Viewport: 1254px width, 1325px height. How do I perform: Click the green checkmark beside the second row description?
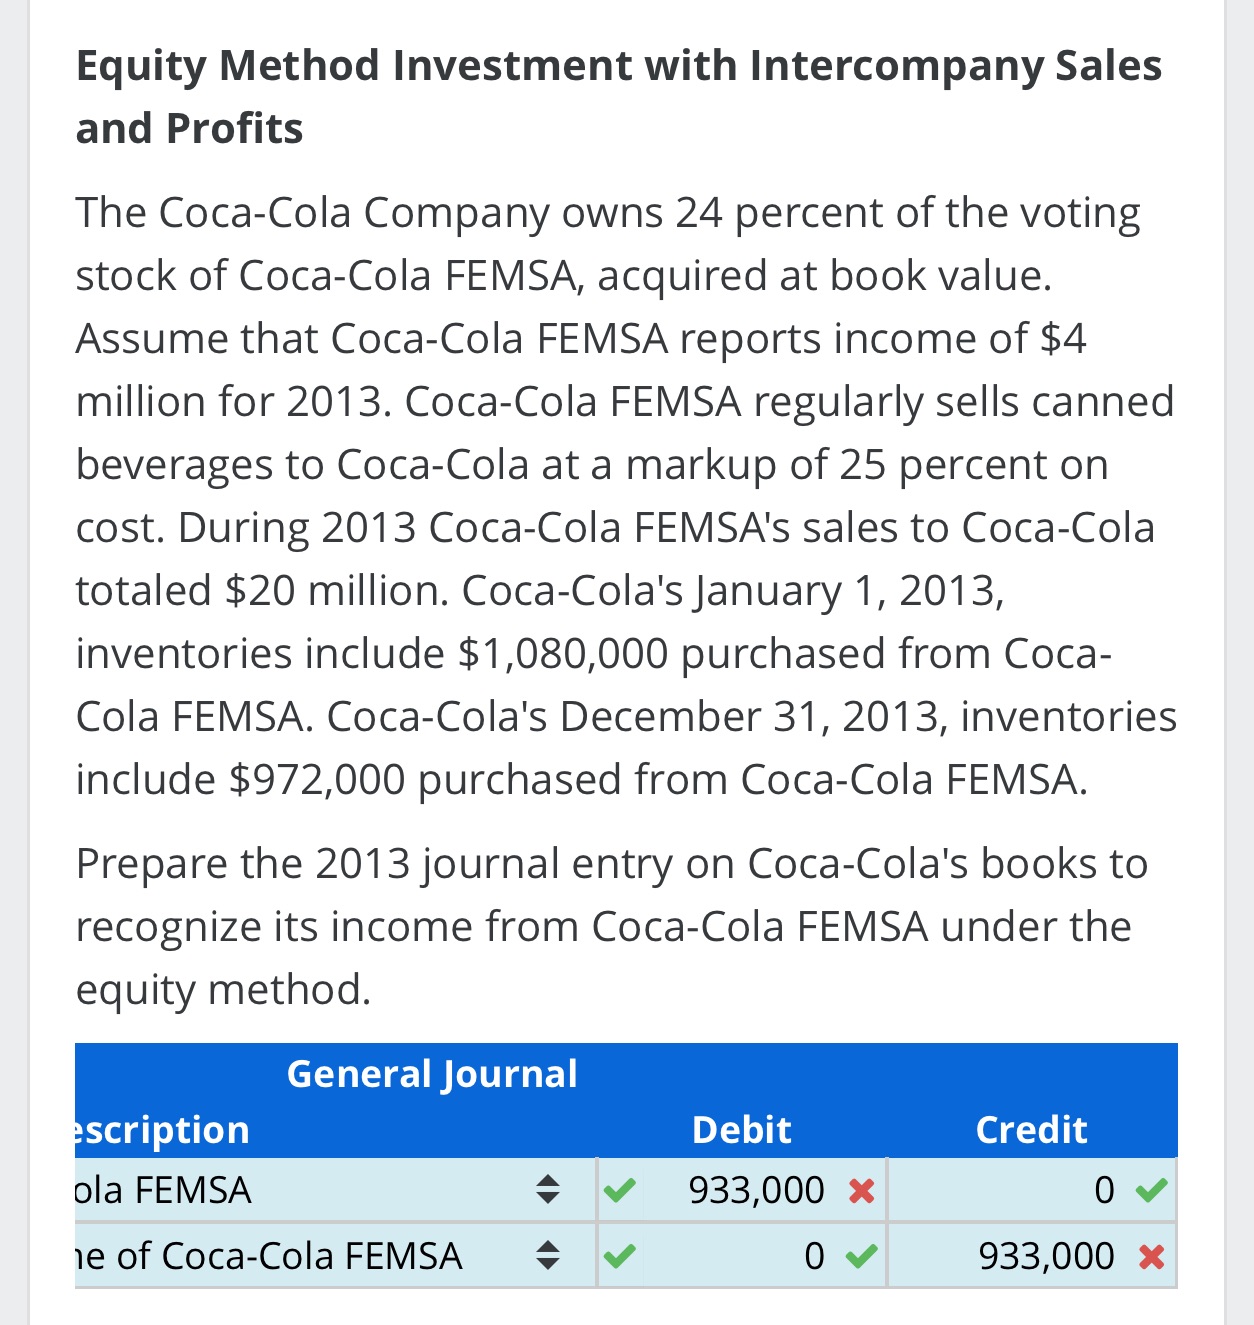tap(620, 1255)
